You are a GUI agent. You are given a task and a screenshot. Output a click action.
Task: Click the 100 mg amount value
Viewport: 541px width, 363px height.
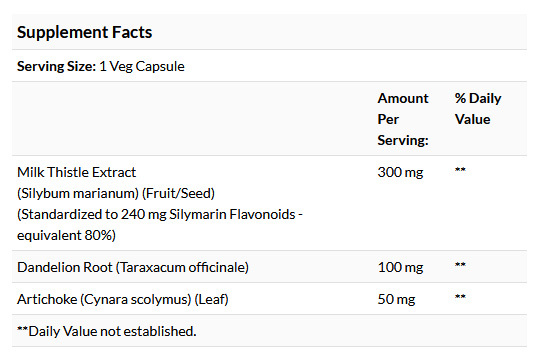click(400, 267)
